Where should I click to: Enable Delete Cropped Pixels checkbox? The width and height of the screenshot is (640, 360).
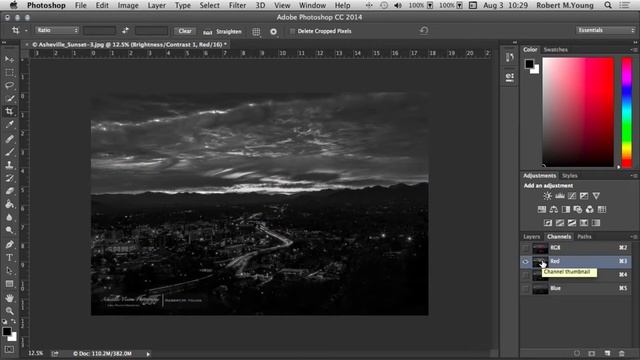[292, 31]
